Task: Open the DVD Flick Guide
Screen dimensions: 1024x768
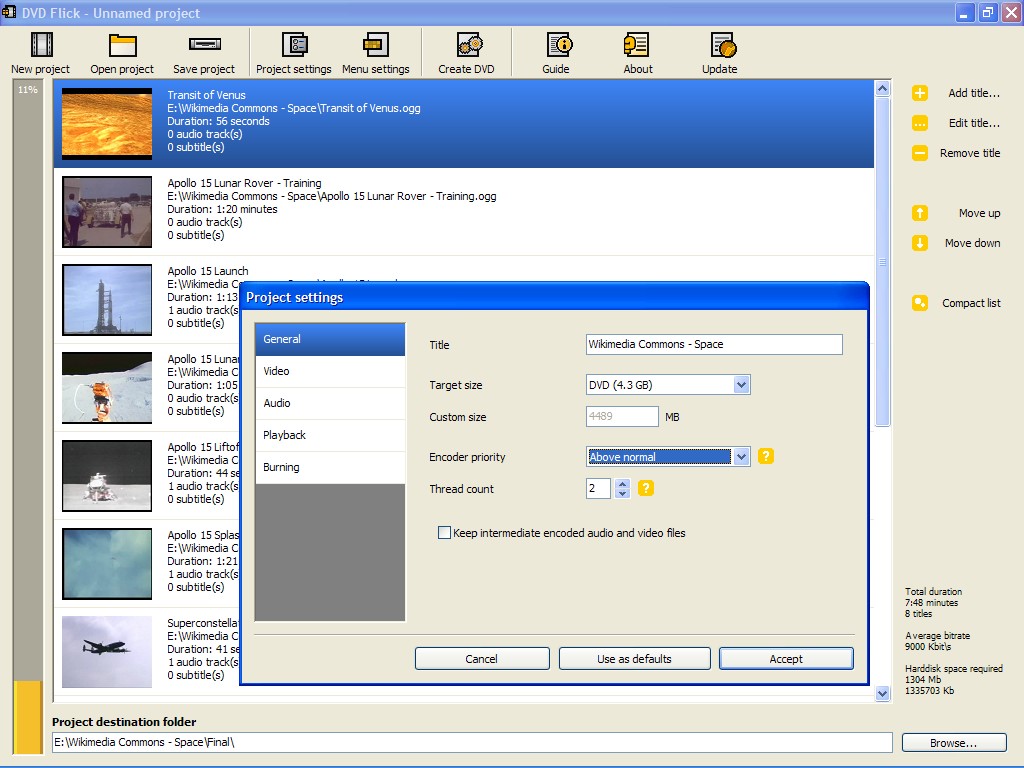Action: (556, 50)
